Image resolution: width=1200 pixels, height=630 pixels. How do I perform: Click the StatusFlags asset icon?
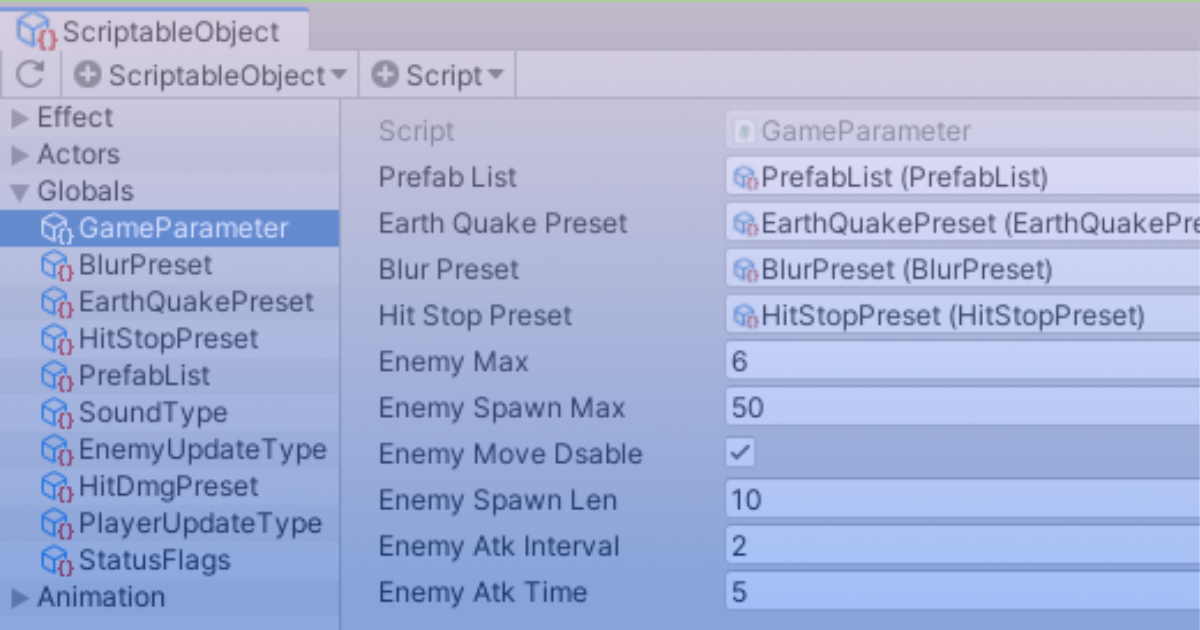click(x=56, y=560)
